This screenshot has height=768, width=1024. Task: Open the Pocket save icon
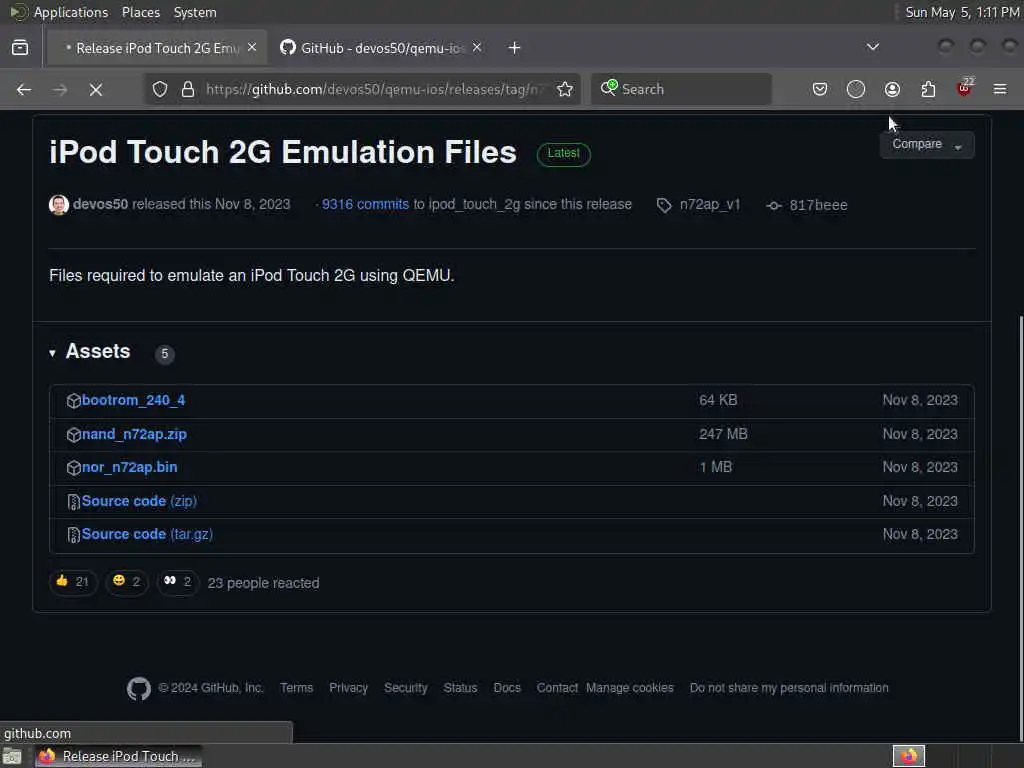820,89
